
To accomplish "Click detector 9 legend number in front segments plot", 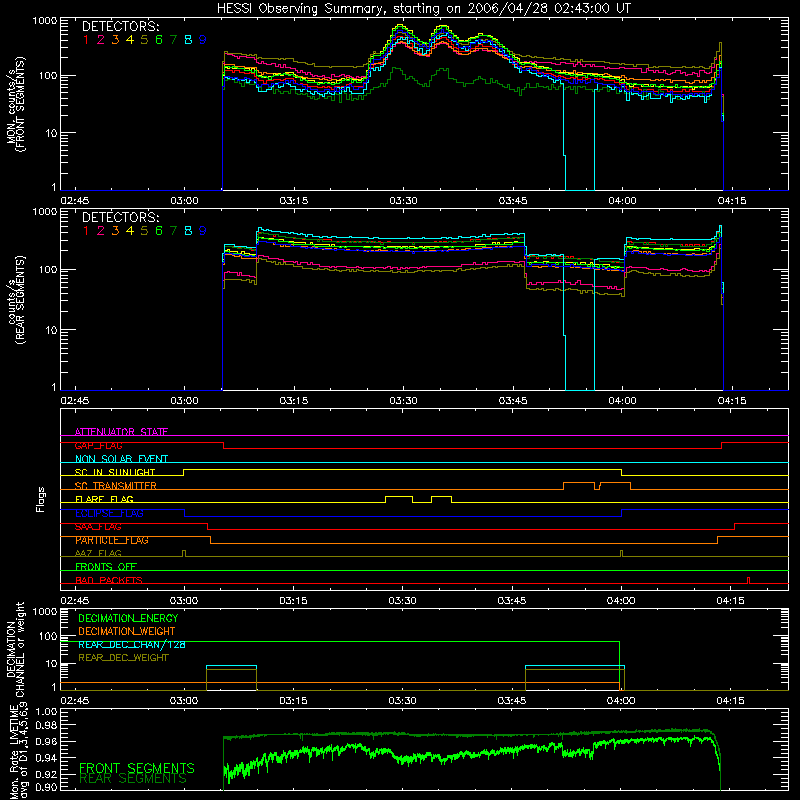I will 203,40.
